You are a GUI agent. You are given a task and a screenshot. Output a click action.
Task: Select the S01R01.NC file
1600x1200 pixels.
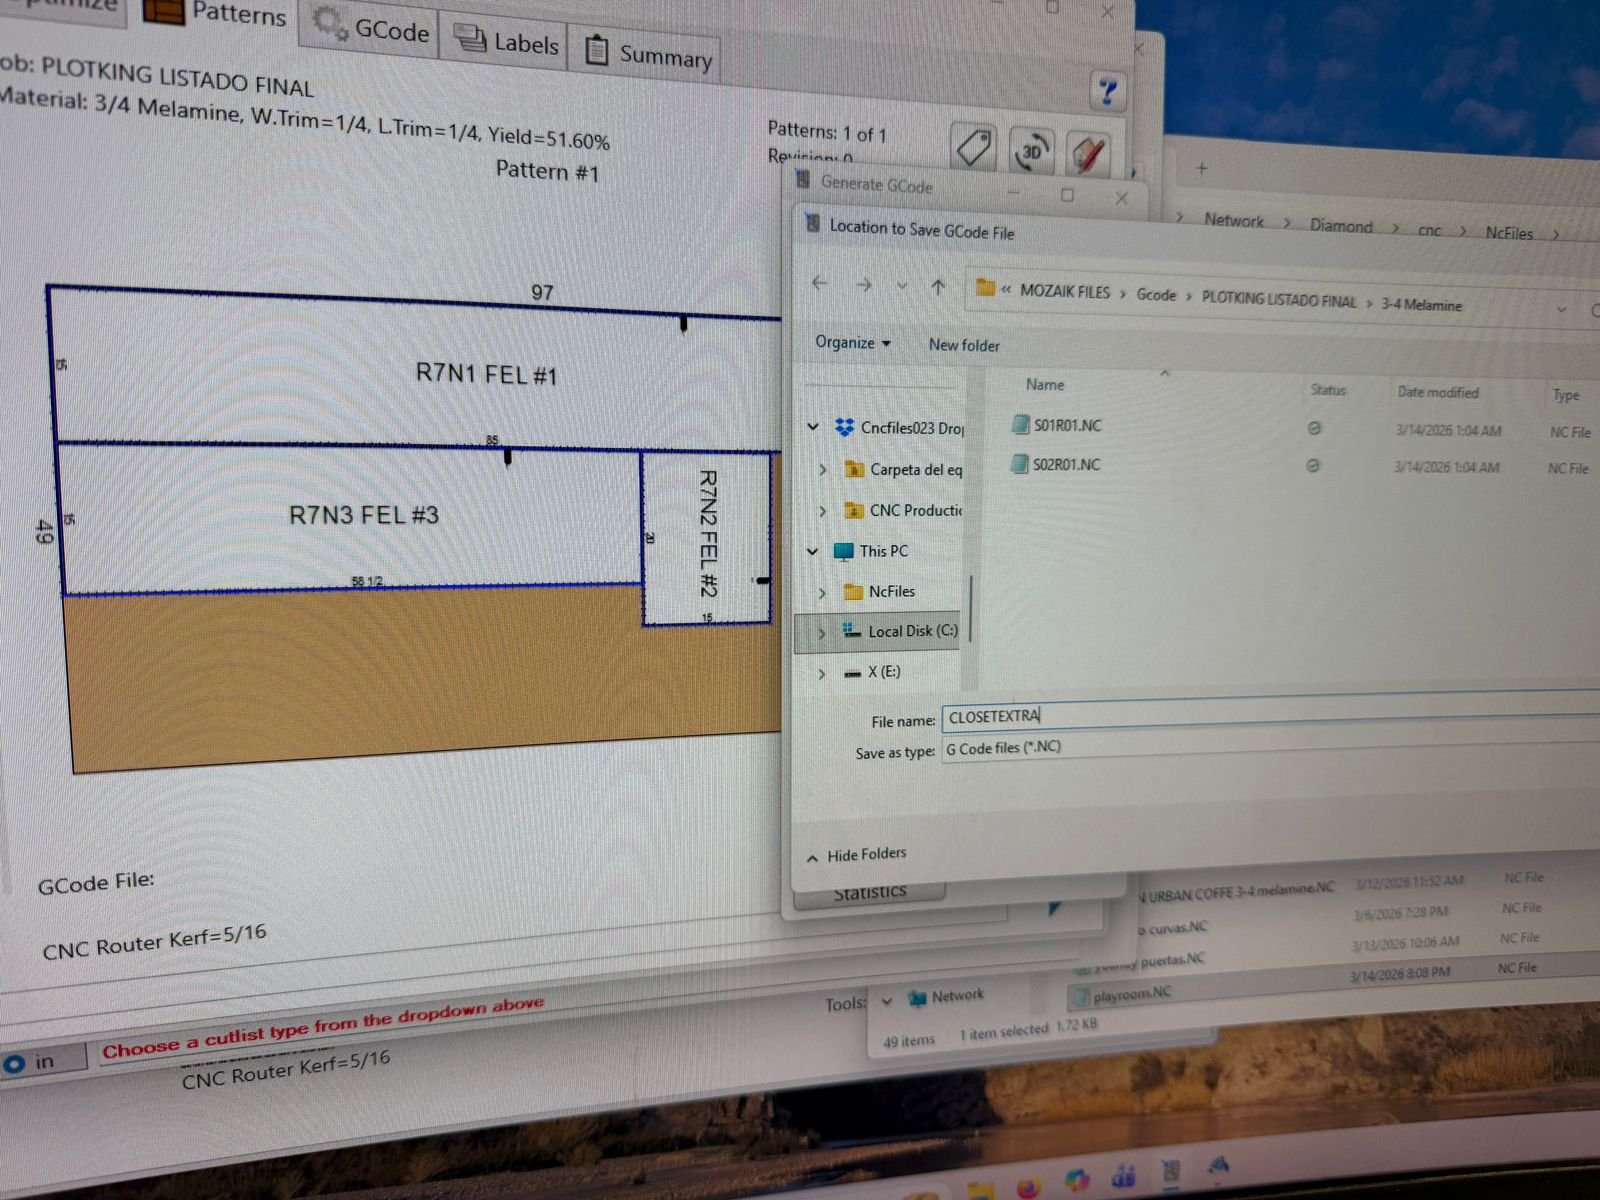(x=1067, y=425)
